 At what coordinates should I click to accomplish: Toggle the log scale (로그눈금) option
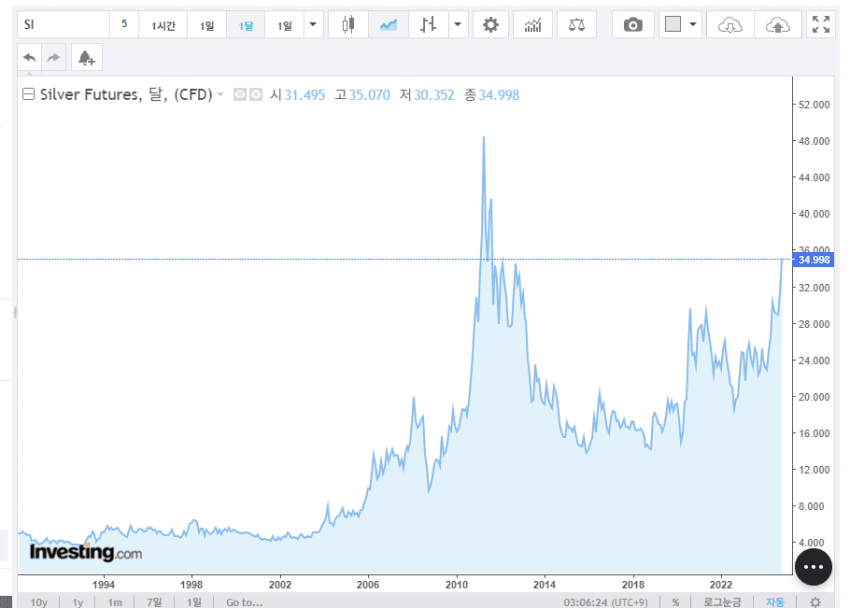pos(724,602)
